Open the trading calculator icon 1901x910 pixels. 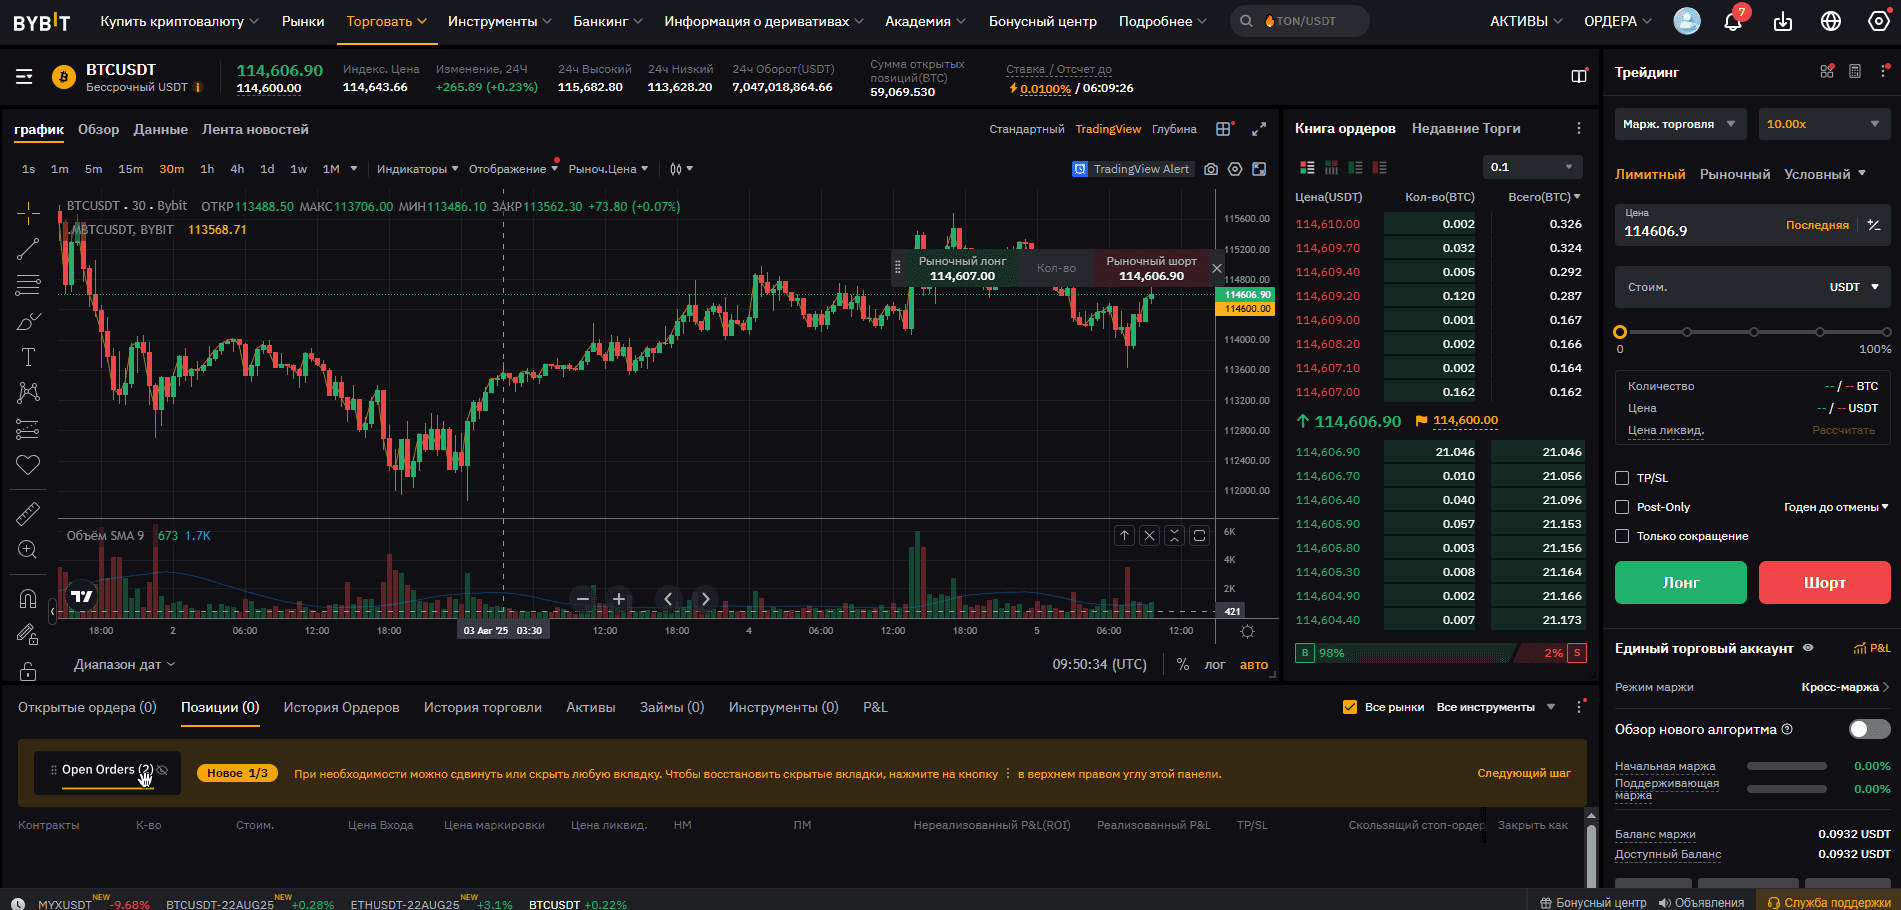[1855, 71]
